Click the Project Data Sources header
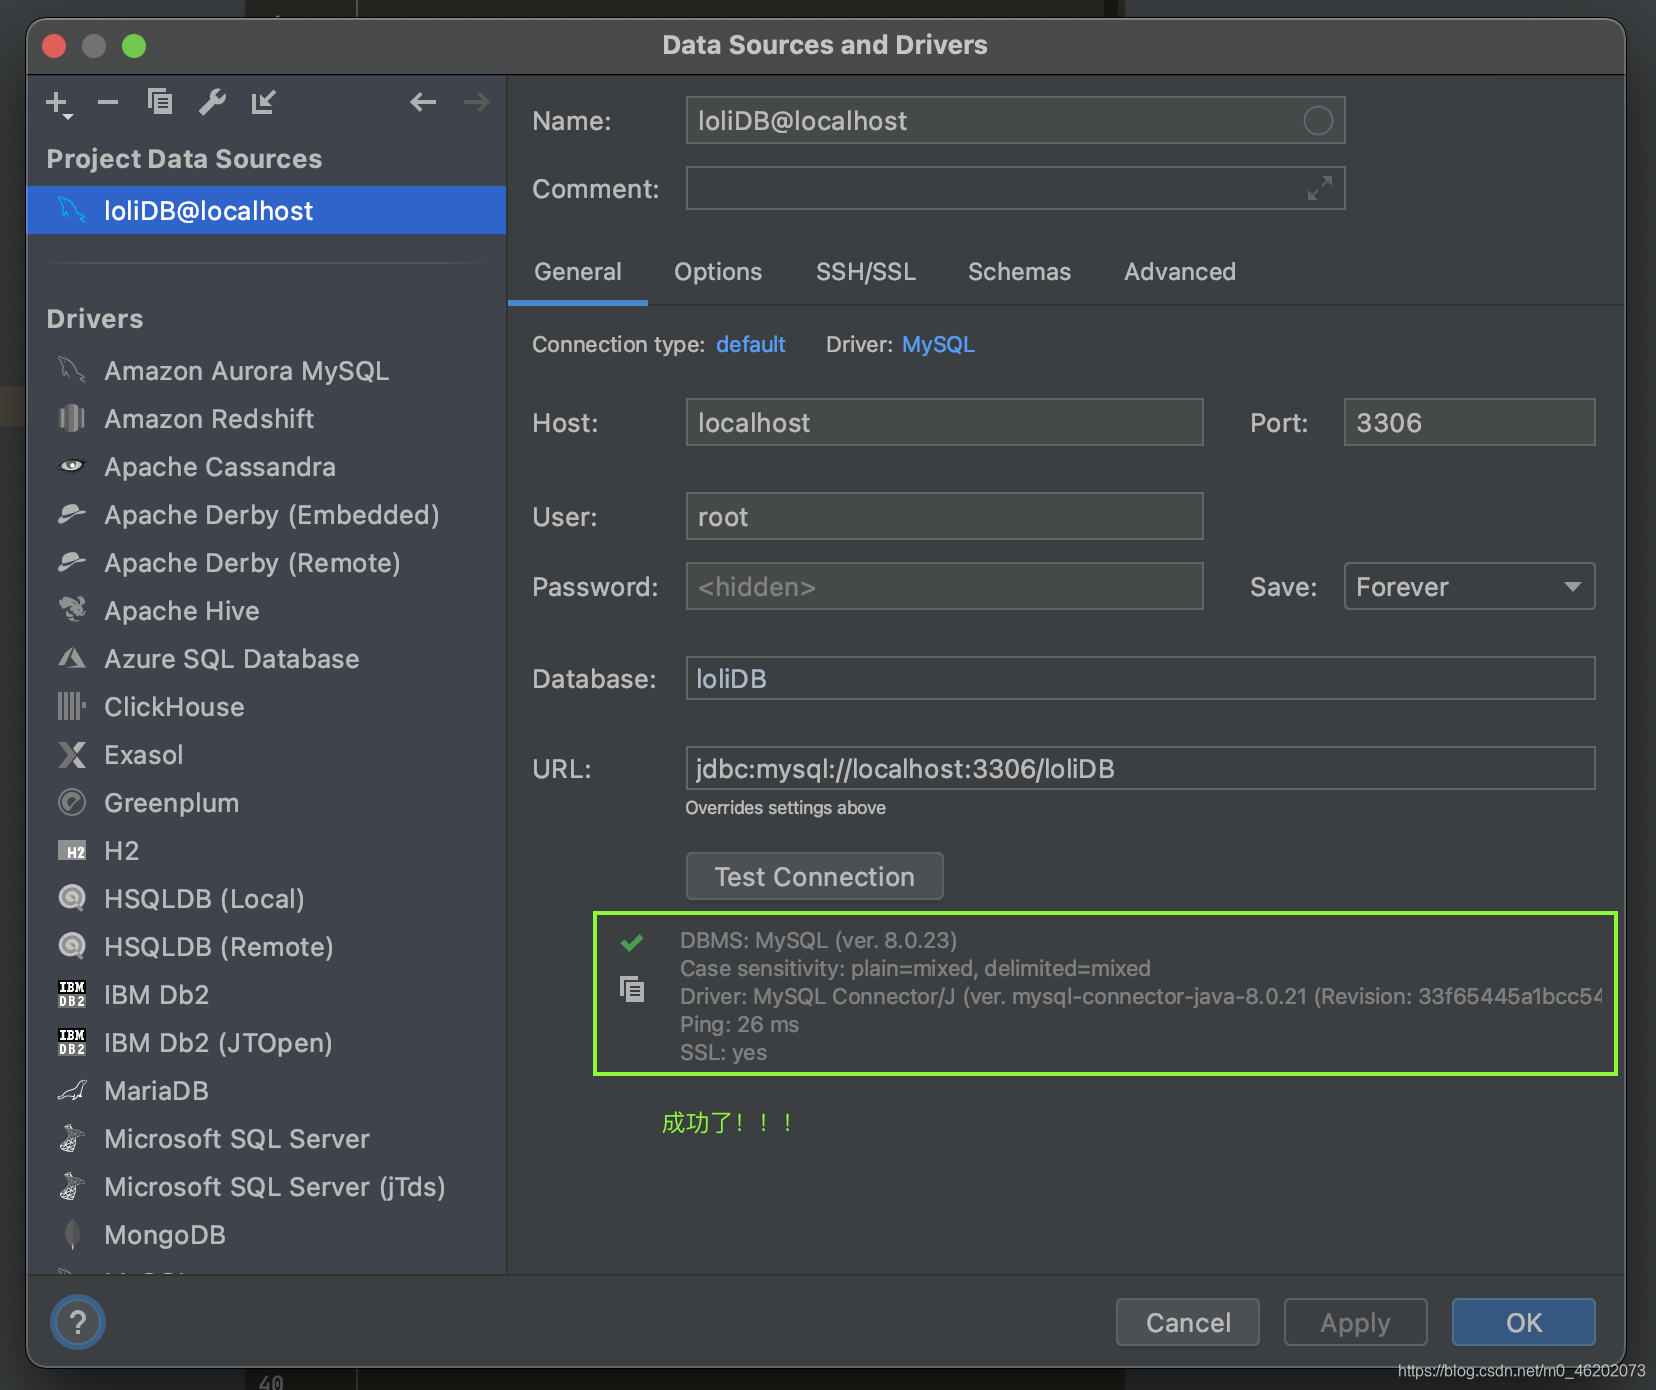This screenshot has width=1656, height=1390. pyautogui.click(x=184, y=159)
